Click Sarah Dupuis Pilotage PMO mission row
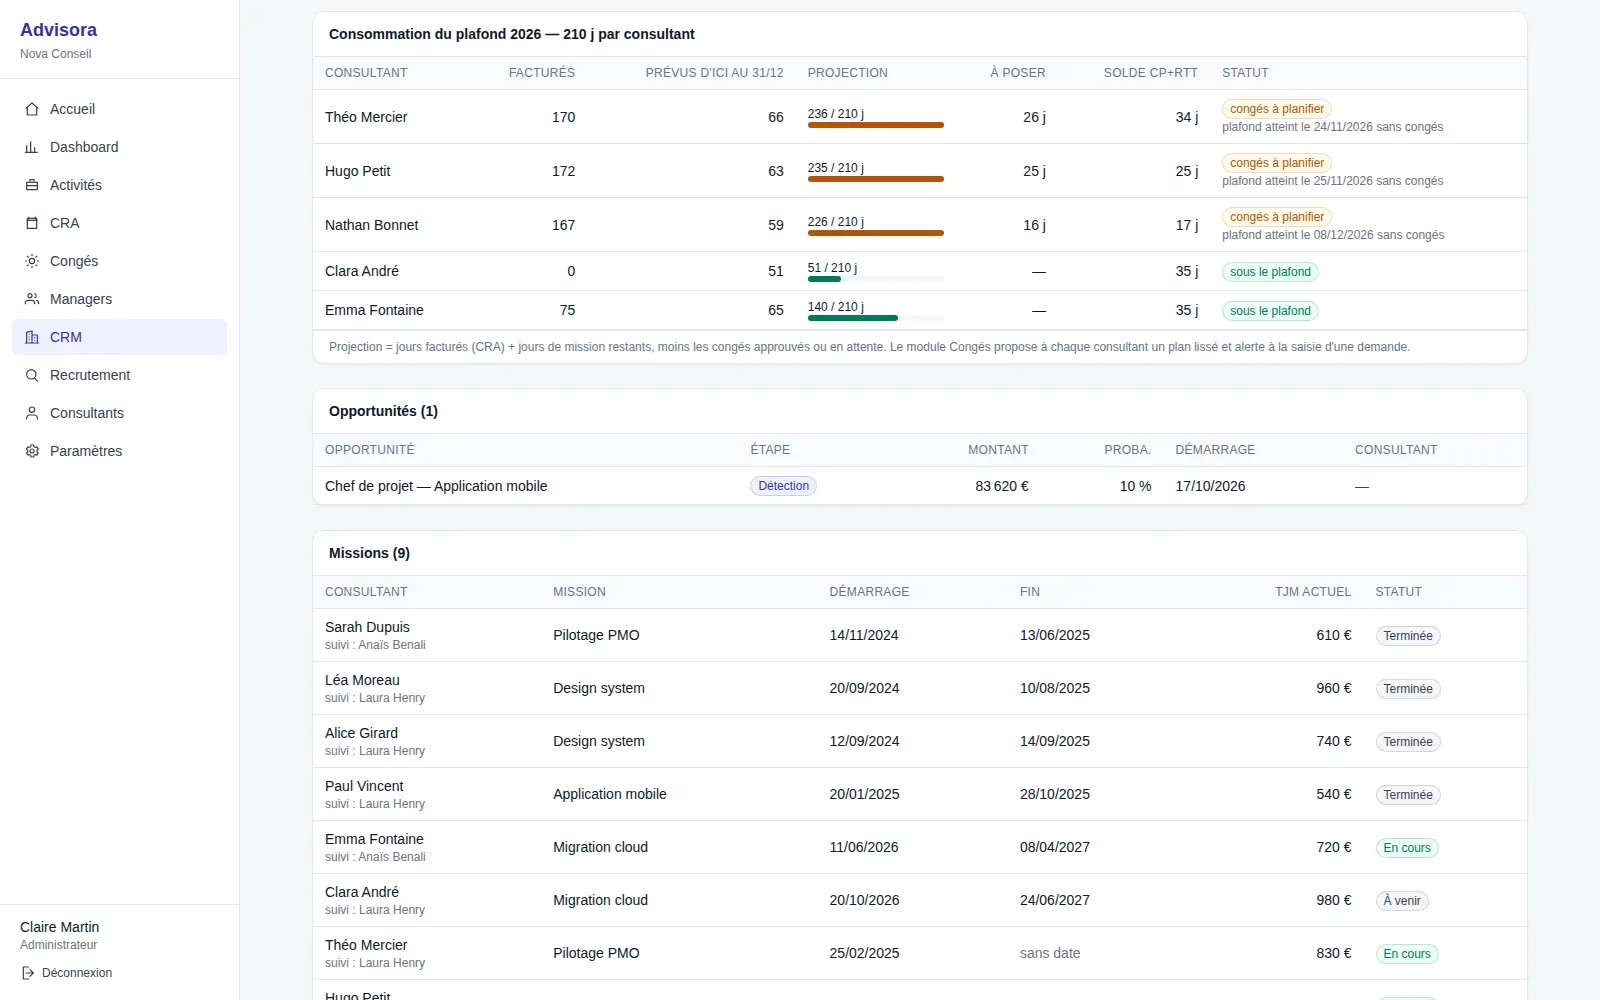Image resolution: width=1600 pixels, height=1000 pixels. [920, 635]
